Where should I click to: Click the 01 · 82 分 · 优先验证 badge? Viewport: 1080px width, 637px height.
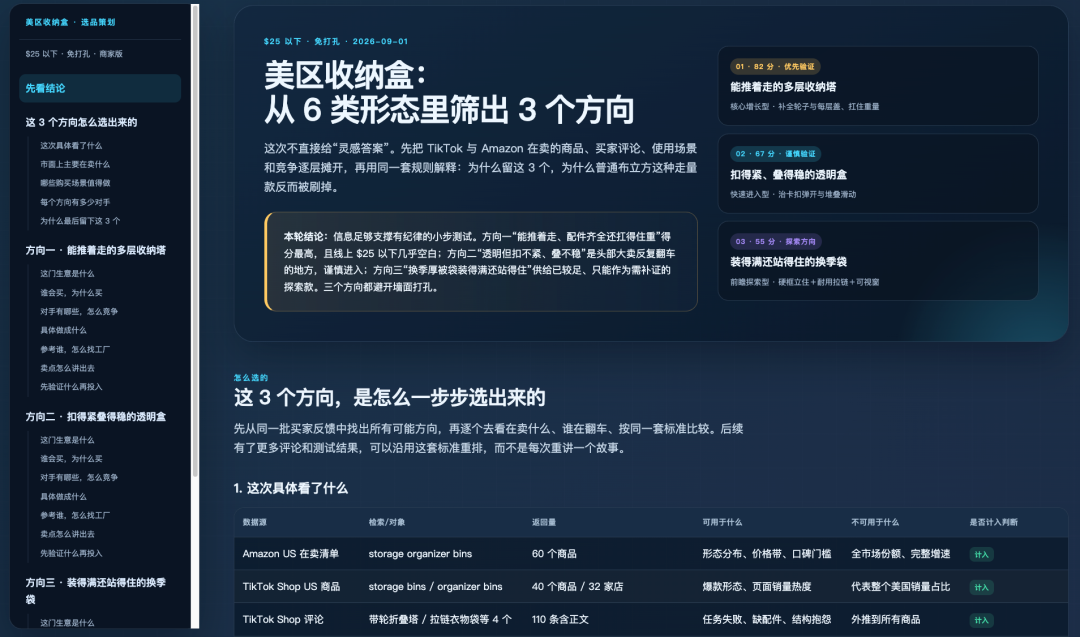[775, 67]
